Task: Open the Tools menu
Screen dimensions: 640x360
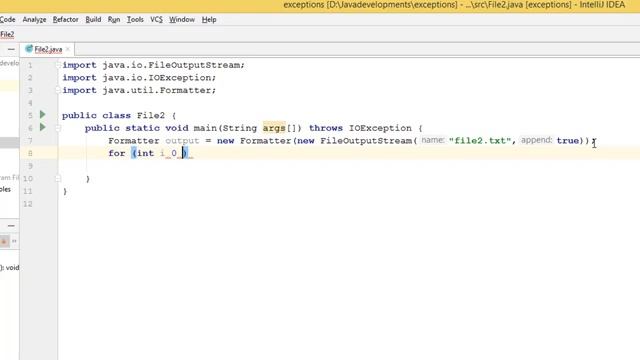Action: point(135,20)
